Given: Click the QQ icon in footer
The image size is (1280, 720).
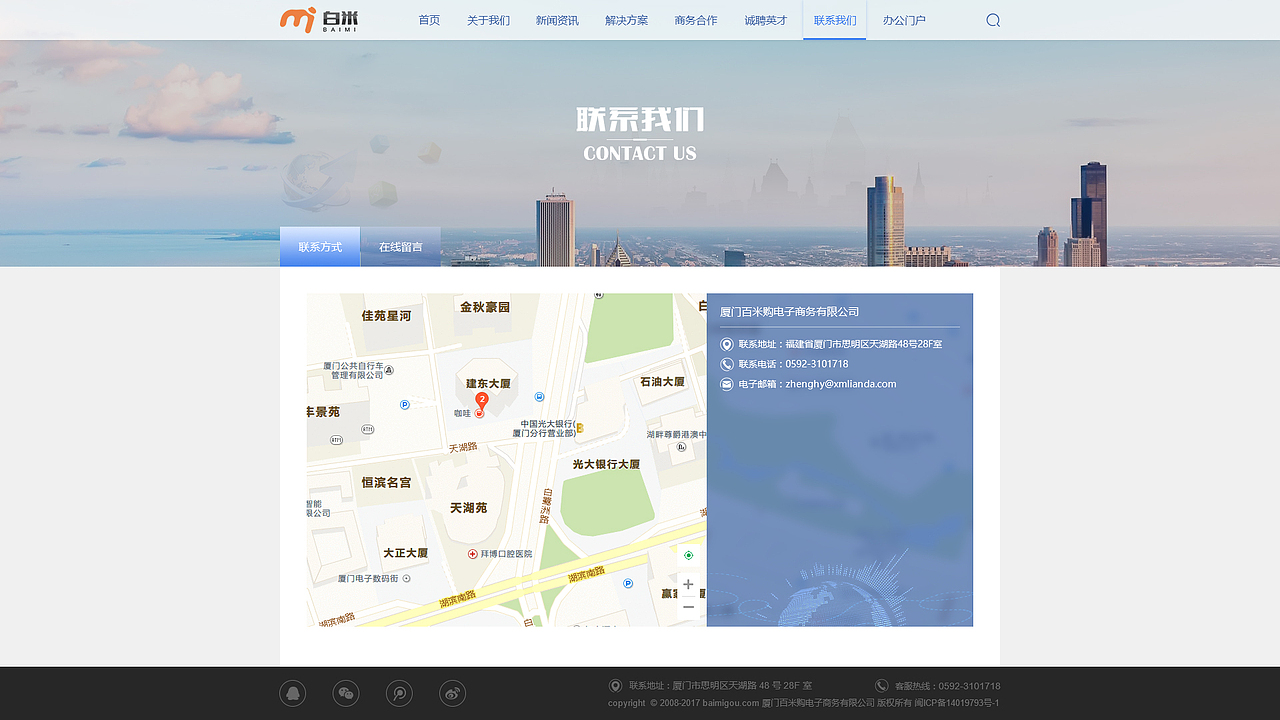Looking at the screenshot, I should (x=293, y=693).
